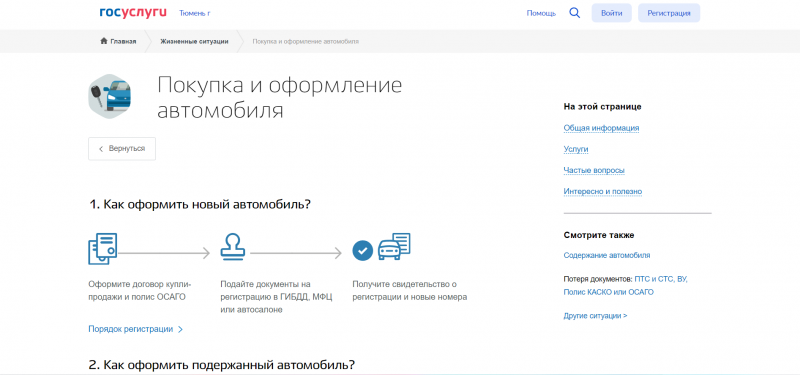Screen dimensions: 800x375
Task: Open the search magnifier icon
Action: (574, 13)
